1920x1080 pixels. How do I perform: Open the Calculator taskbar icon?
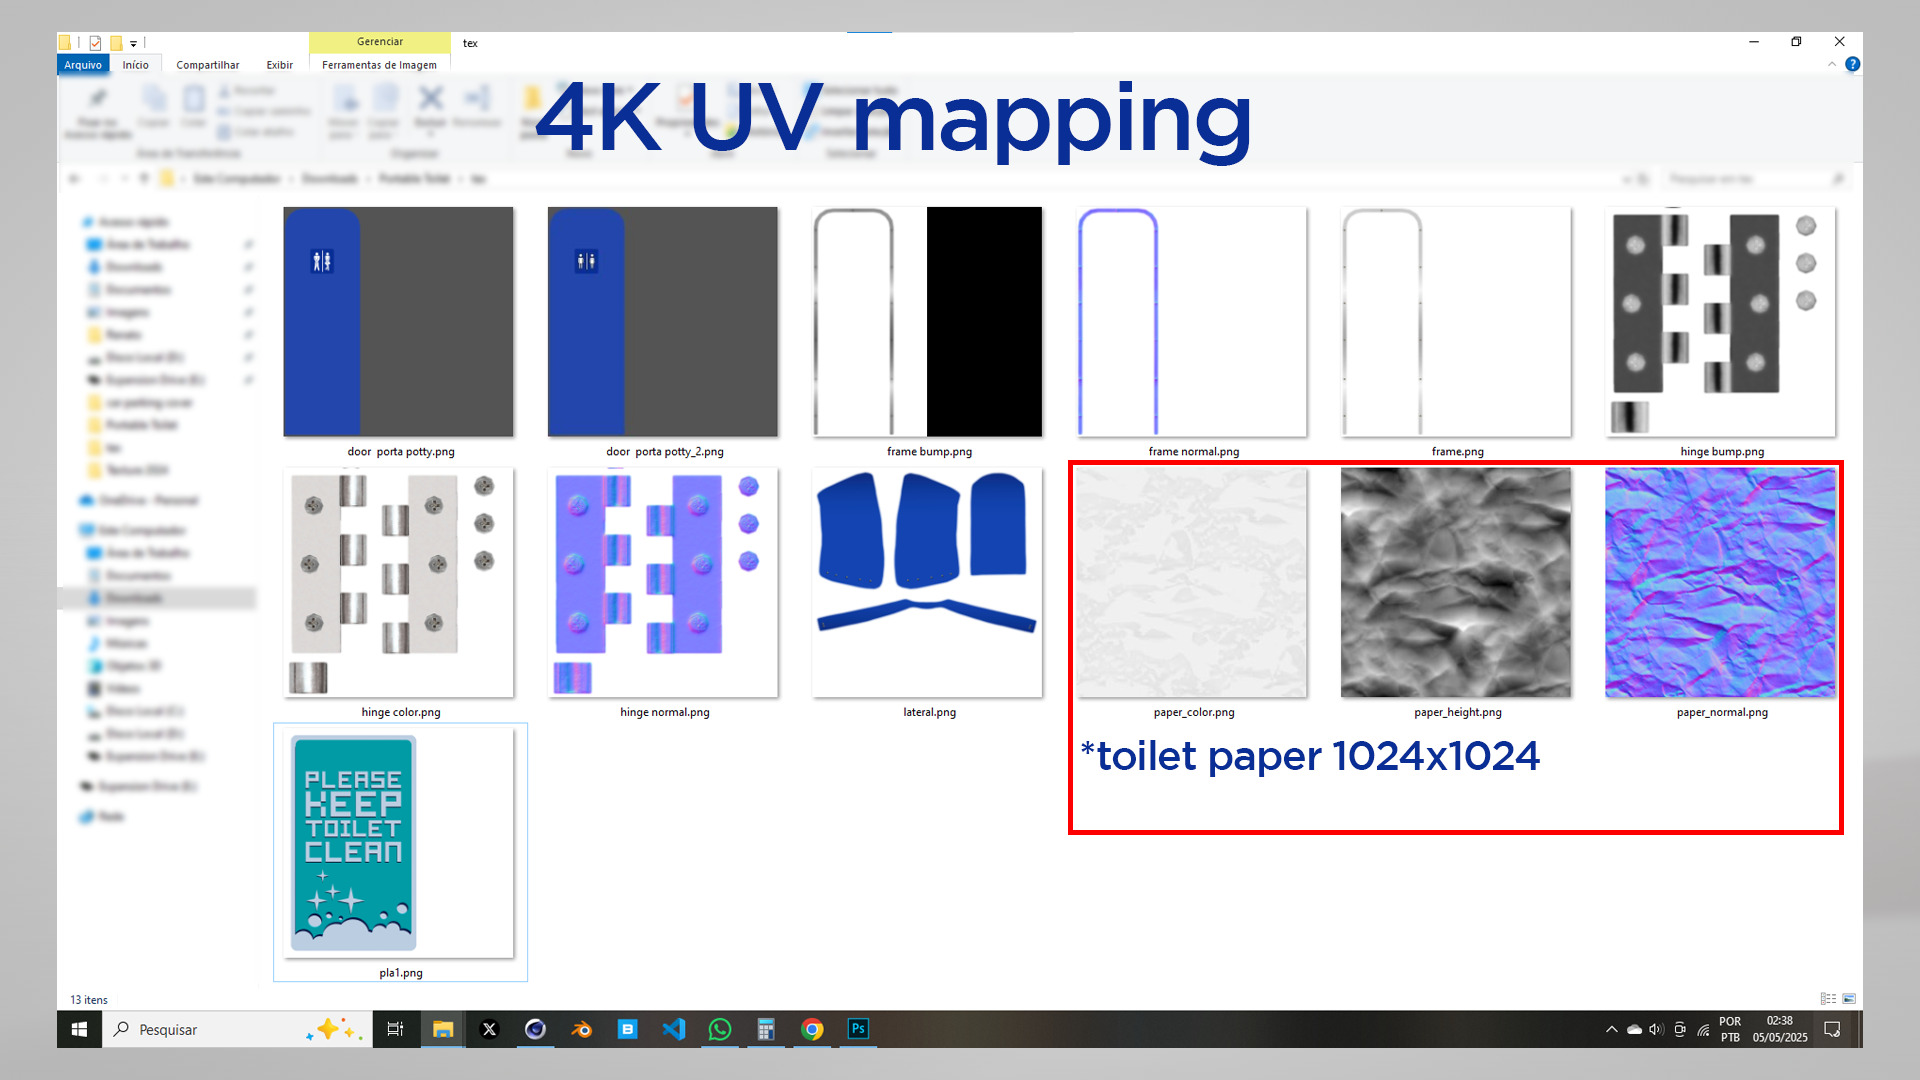(x=766, y=1029)
